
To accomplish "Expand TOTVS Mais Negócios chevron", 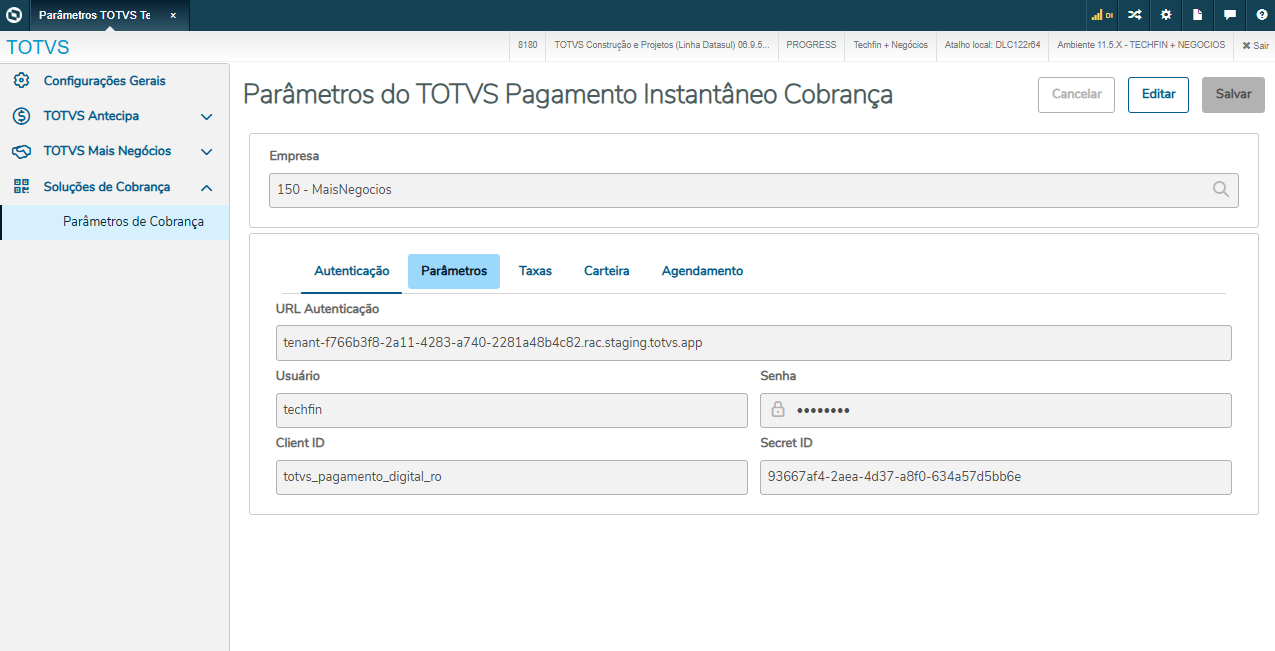I will click(206, 152).
